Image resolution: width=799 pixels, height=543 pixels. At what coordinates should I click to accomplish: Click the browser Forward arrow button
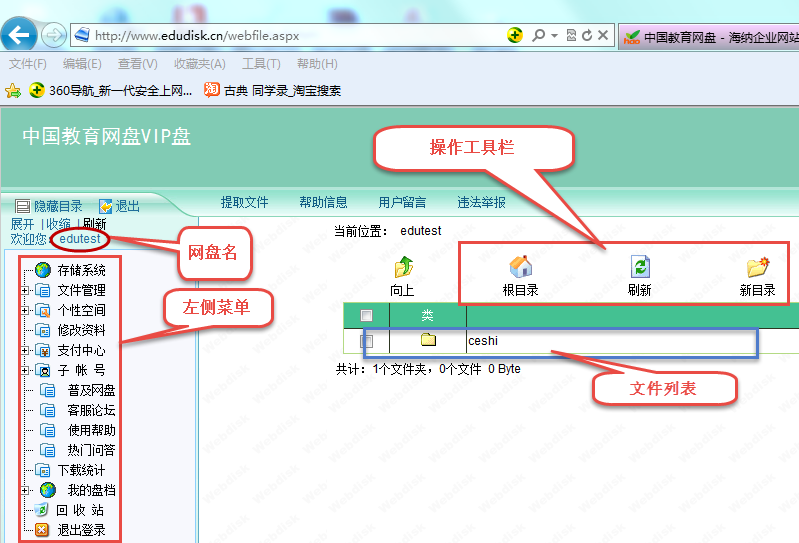[x=54, y=36]
